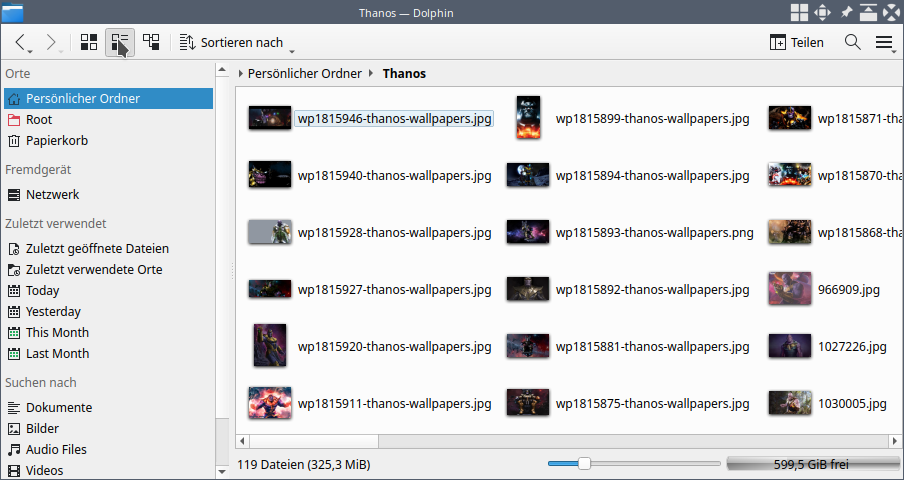
Task: Select thumbnail of wp1815940-thanos-wallpapers.jpg
Action: tap(270, 175)
